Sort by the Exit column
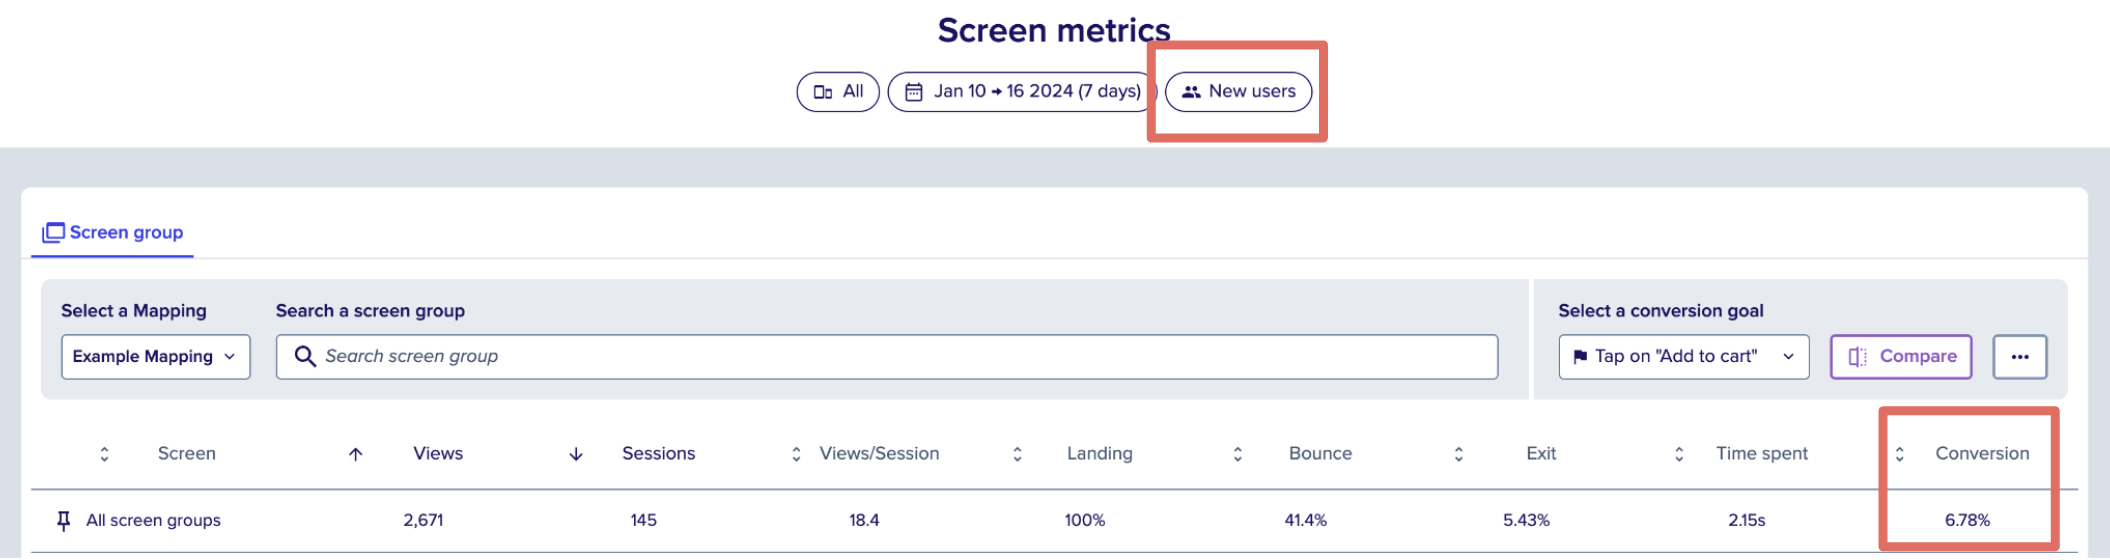The image size is (2110, 560). click(1458, 454)
